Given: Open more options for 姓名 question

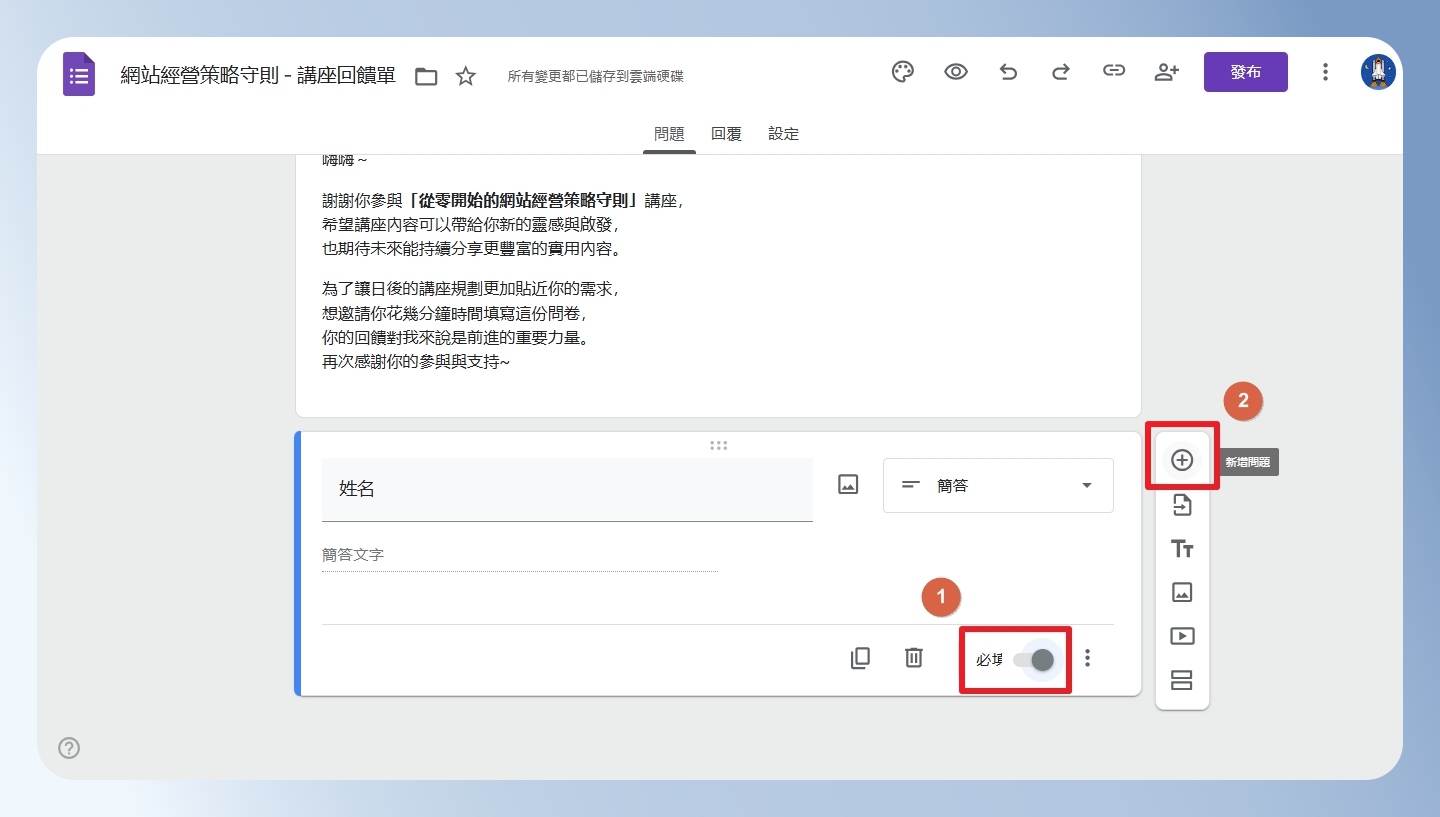Looking at the screenshot, I should (x=1088, y=658).
